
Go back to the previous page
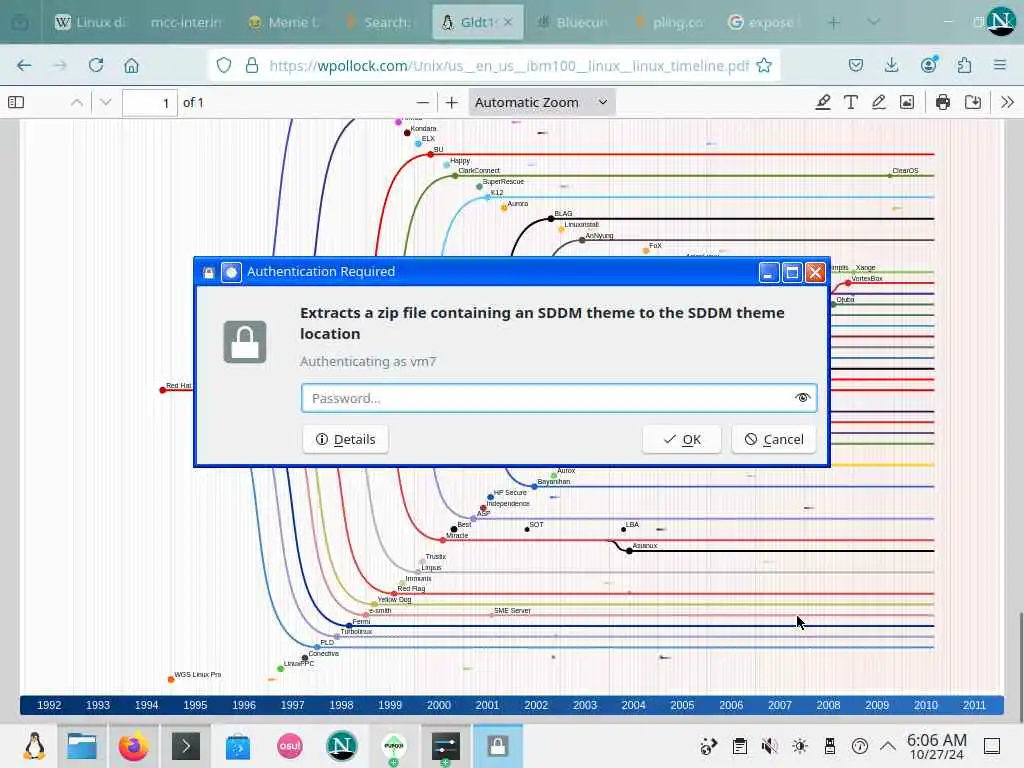click(24, 65)
